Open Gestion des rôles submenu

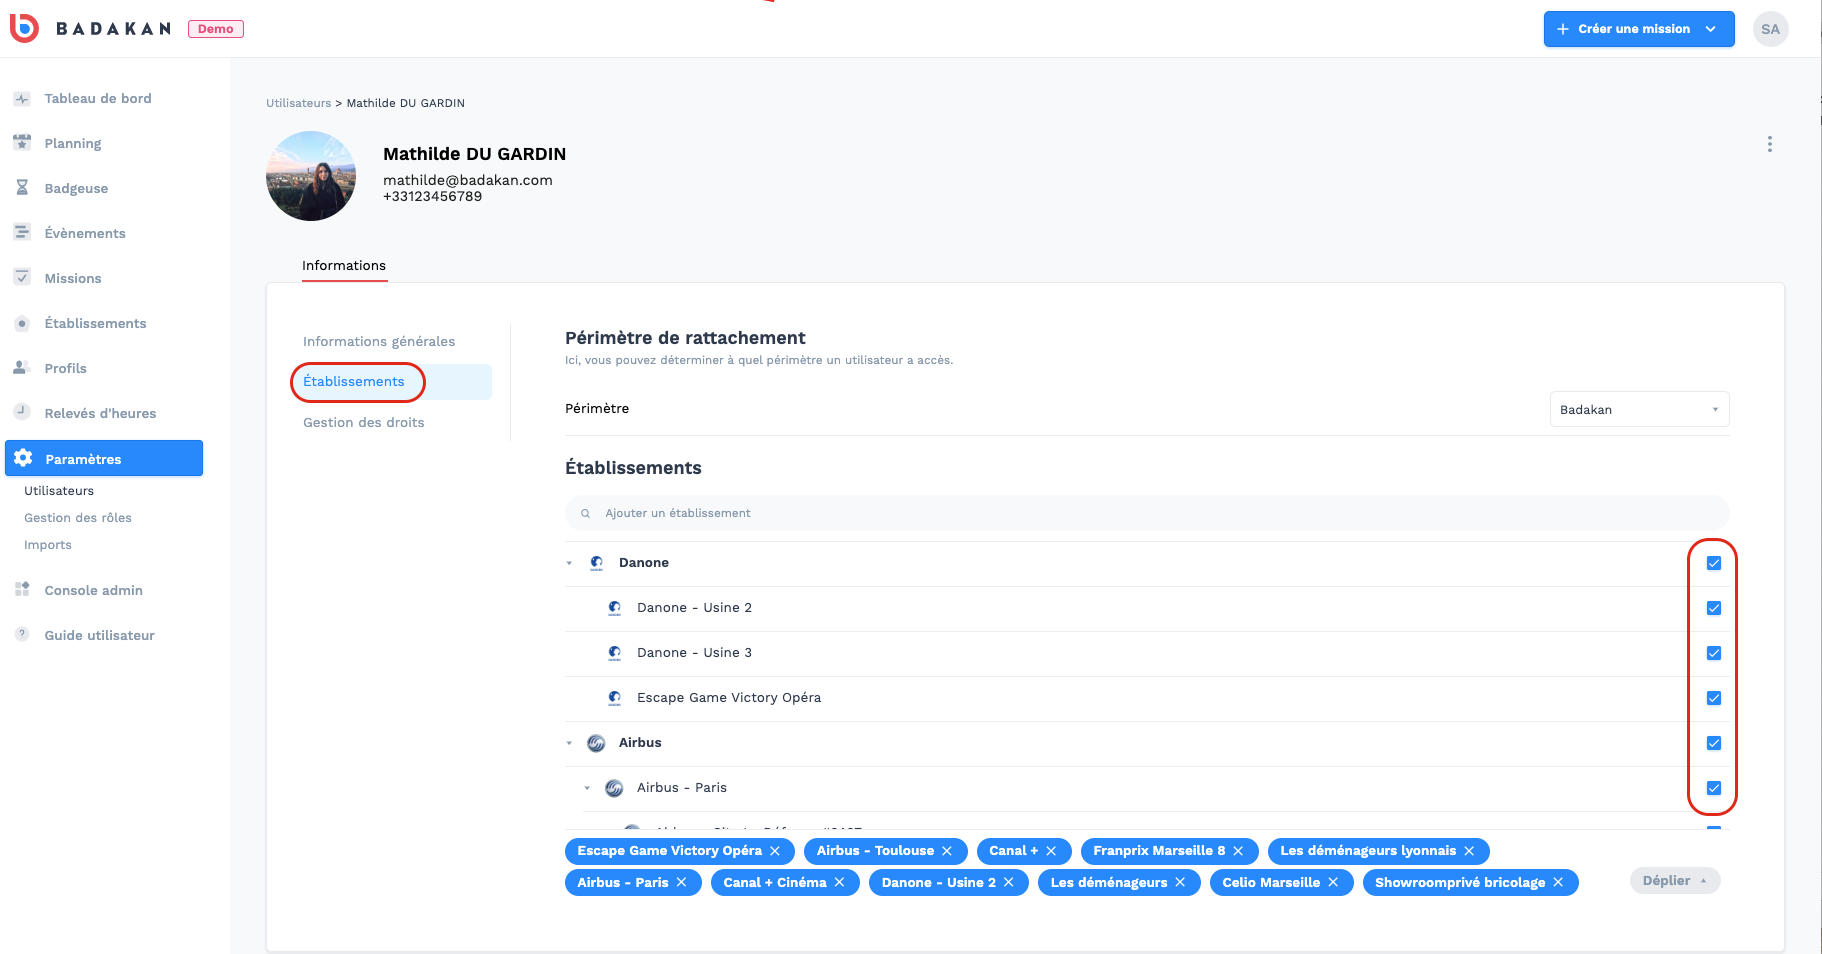point(78,518)
